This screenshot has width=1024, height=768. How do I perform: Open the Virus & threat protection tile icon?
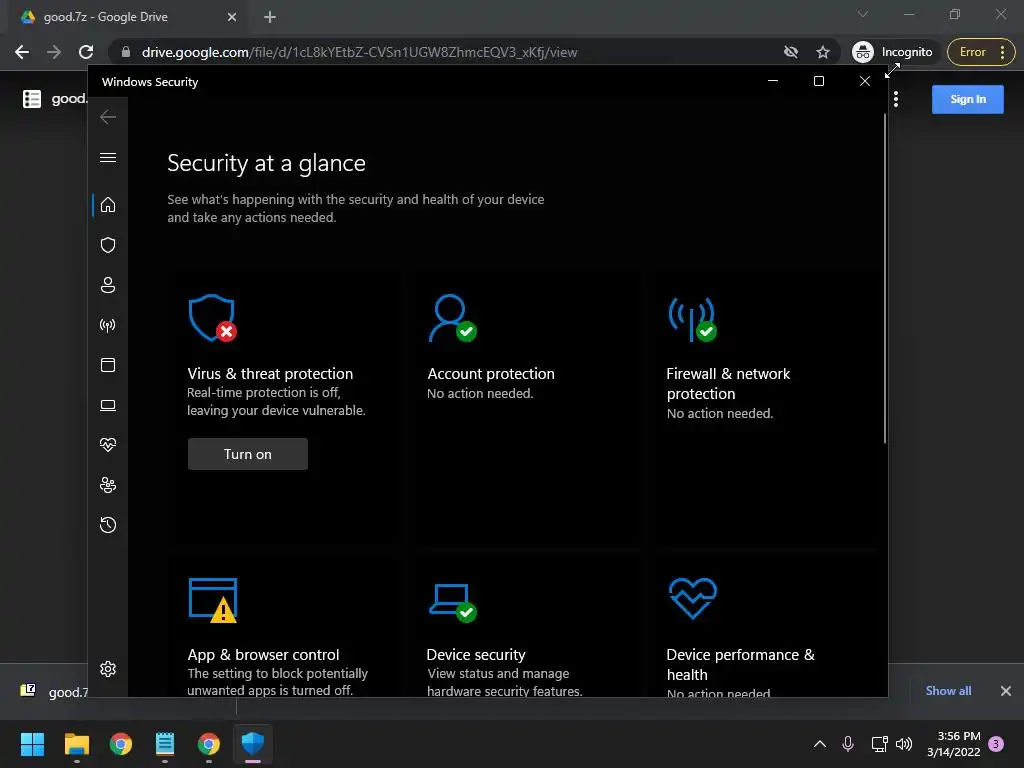(x=212, y=318)
